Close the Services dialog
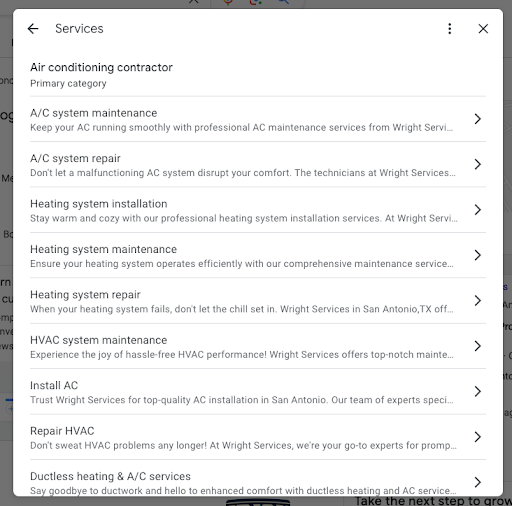The width and height of the screenshot is (512, 506). tap(483, 29)
